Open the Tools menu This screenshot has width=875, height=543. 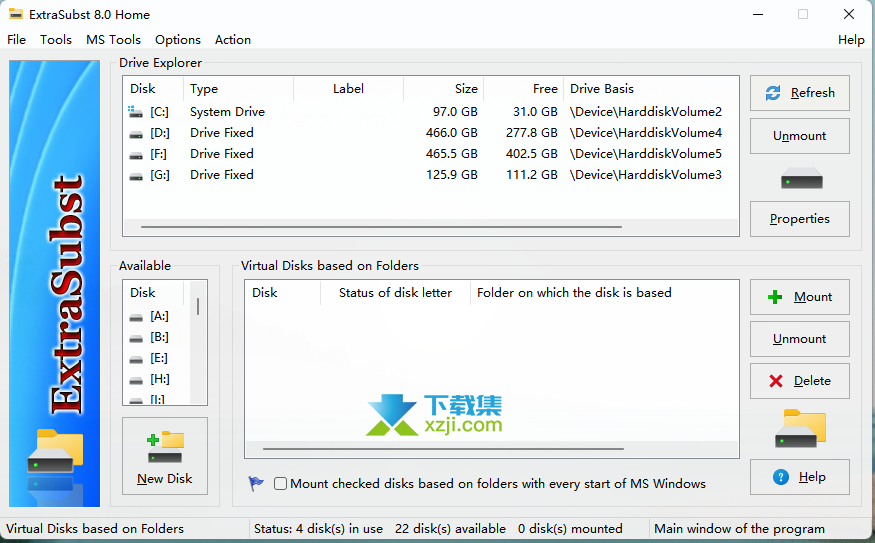(56, 40)
